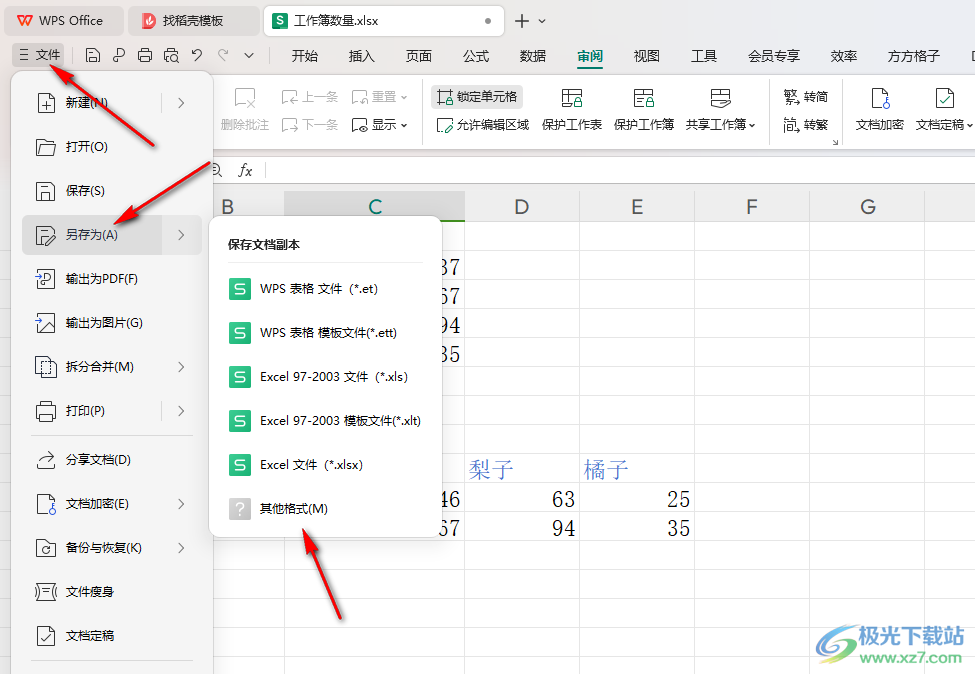The height and width of the screenshot is (674, 975).
Task: Expand the 拆分合并 submenu arrow
Action: (x=182, y=367)
